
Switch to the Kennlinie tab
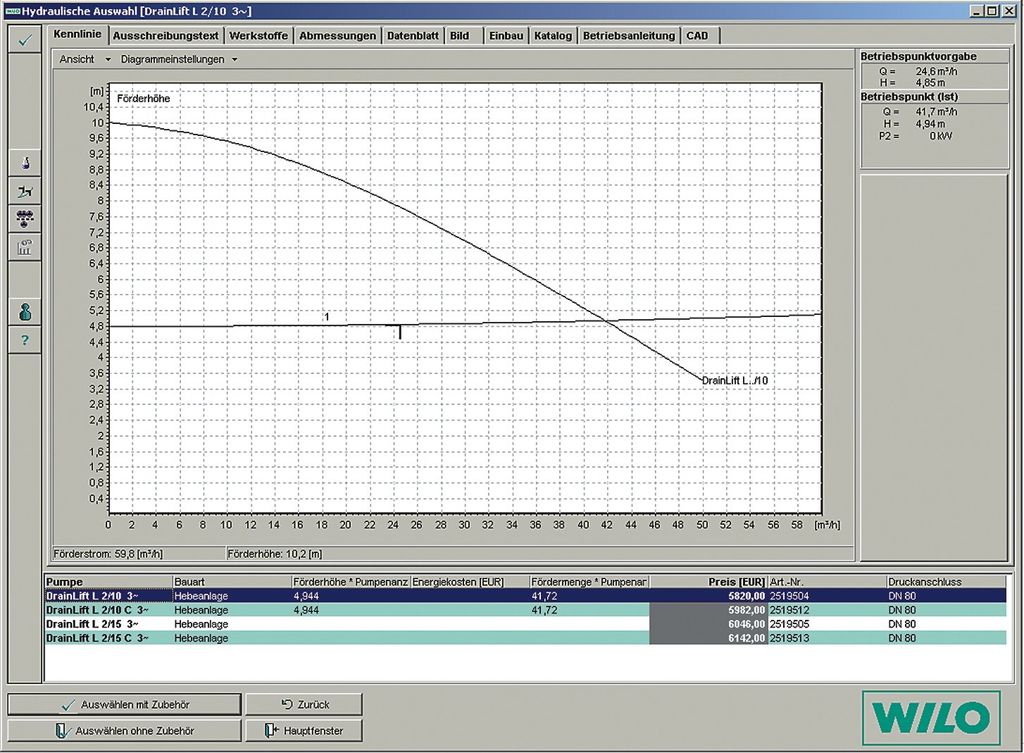pyautogui.click(x=78, y=34)
